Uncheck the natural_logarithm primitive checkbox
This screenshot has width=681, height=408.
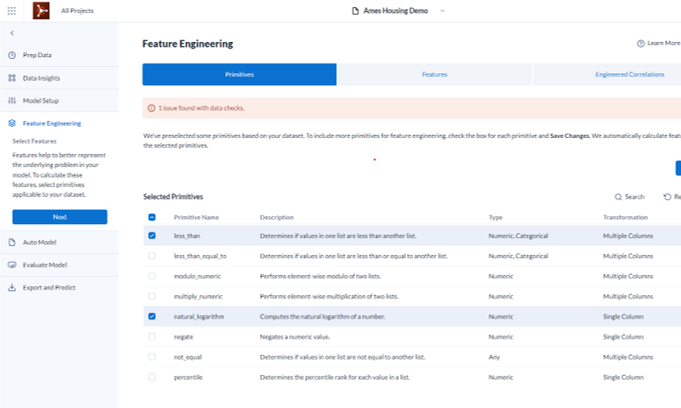pyautogui.click(x=152, y=316)
